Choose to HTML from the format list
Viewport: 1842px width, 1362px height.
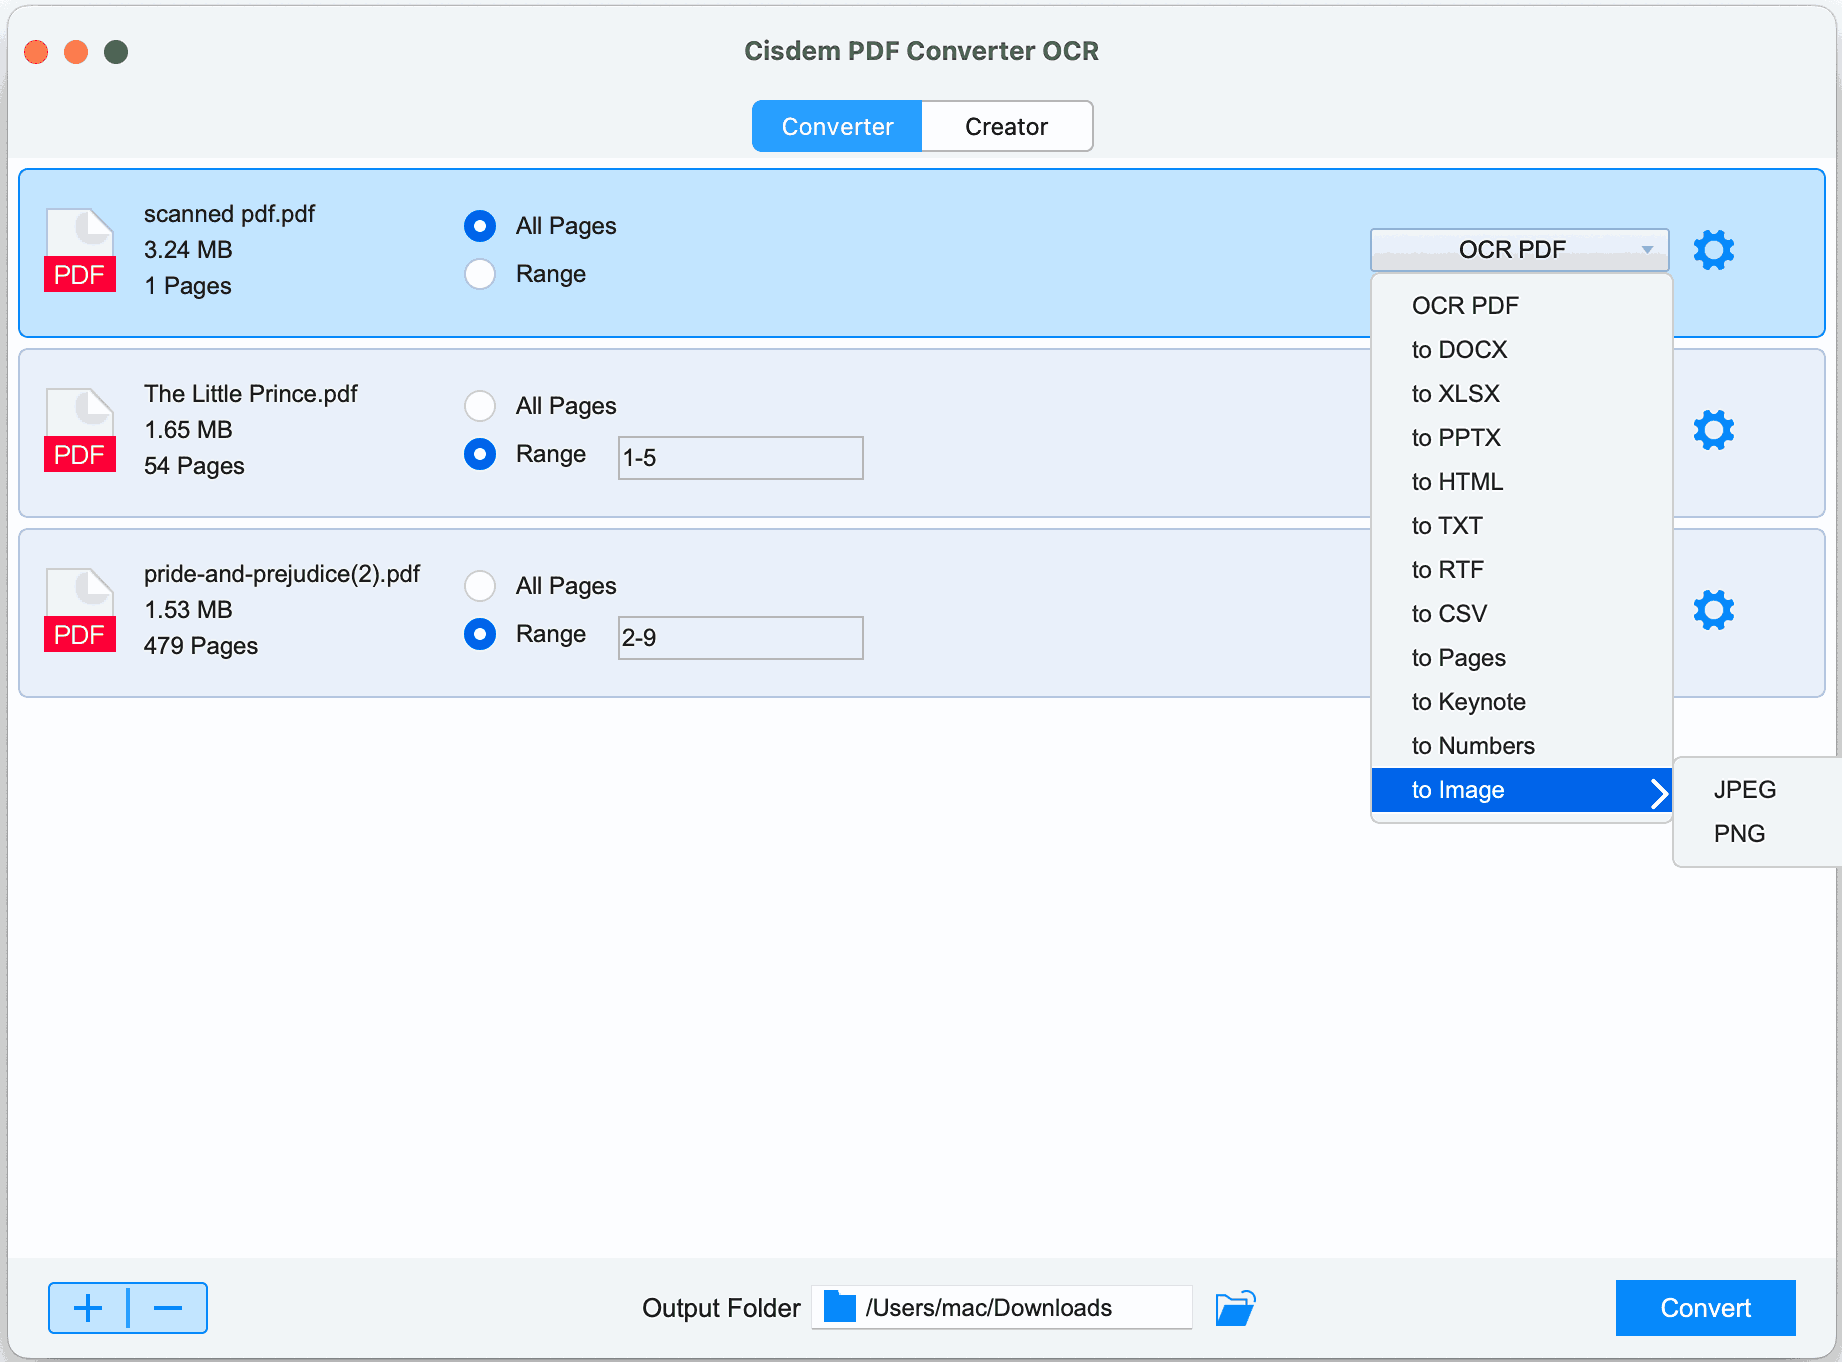[1521, 482]
